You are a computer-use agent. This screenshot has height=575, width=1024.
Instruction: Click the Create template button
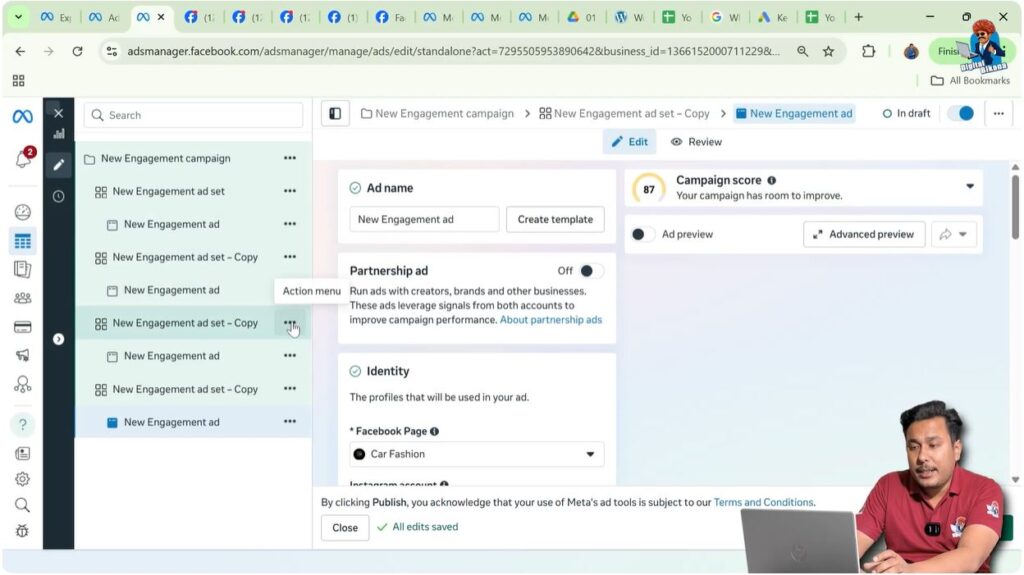(555, 220)
